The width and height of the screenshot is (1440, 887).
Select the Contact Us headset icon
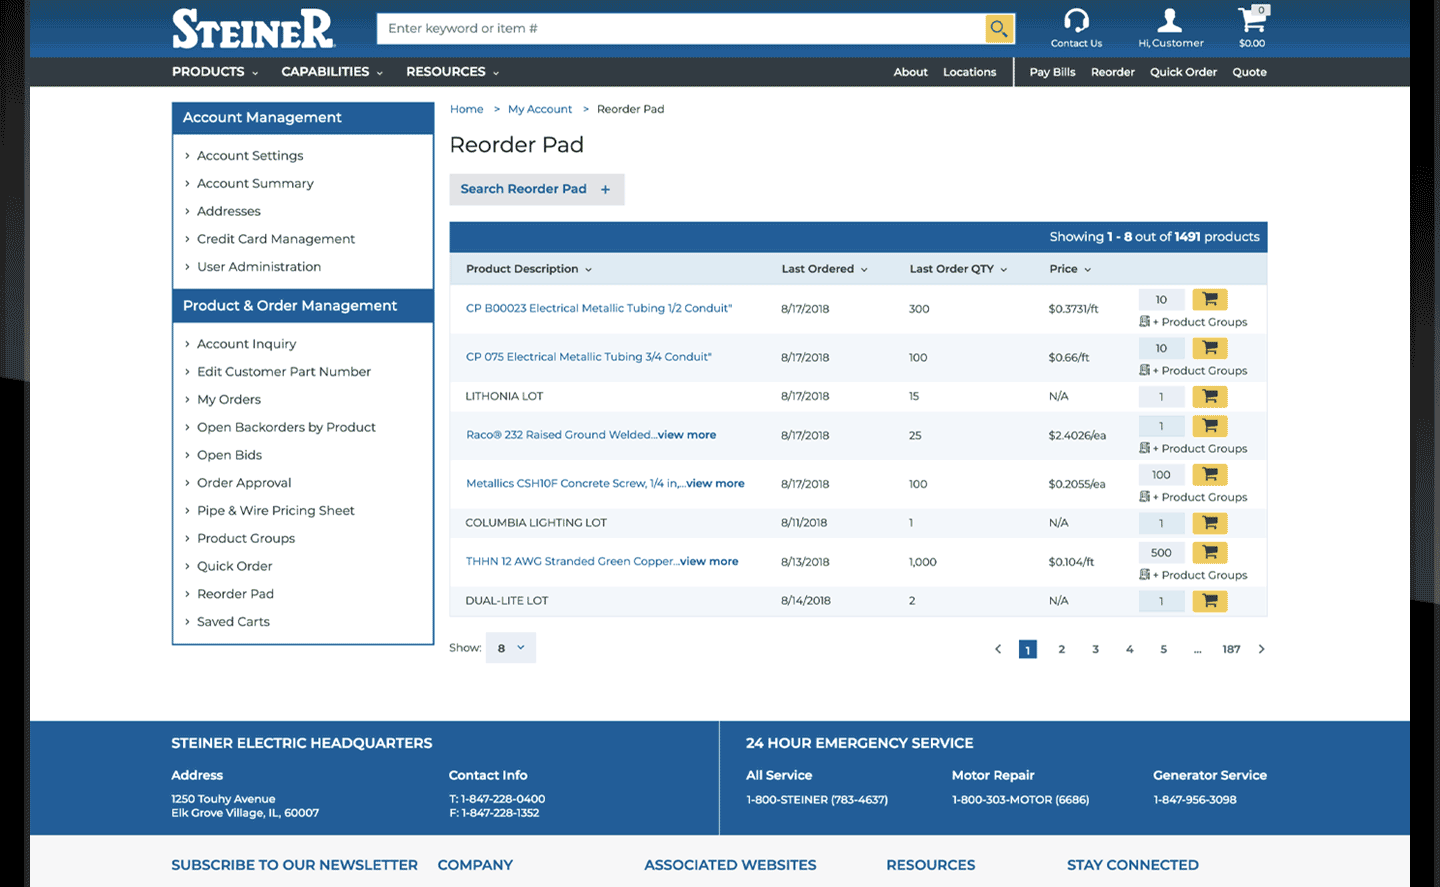(1074, 20)
